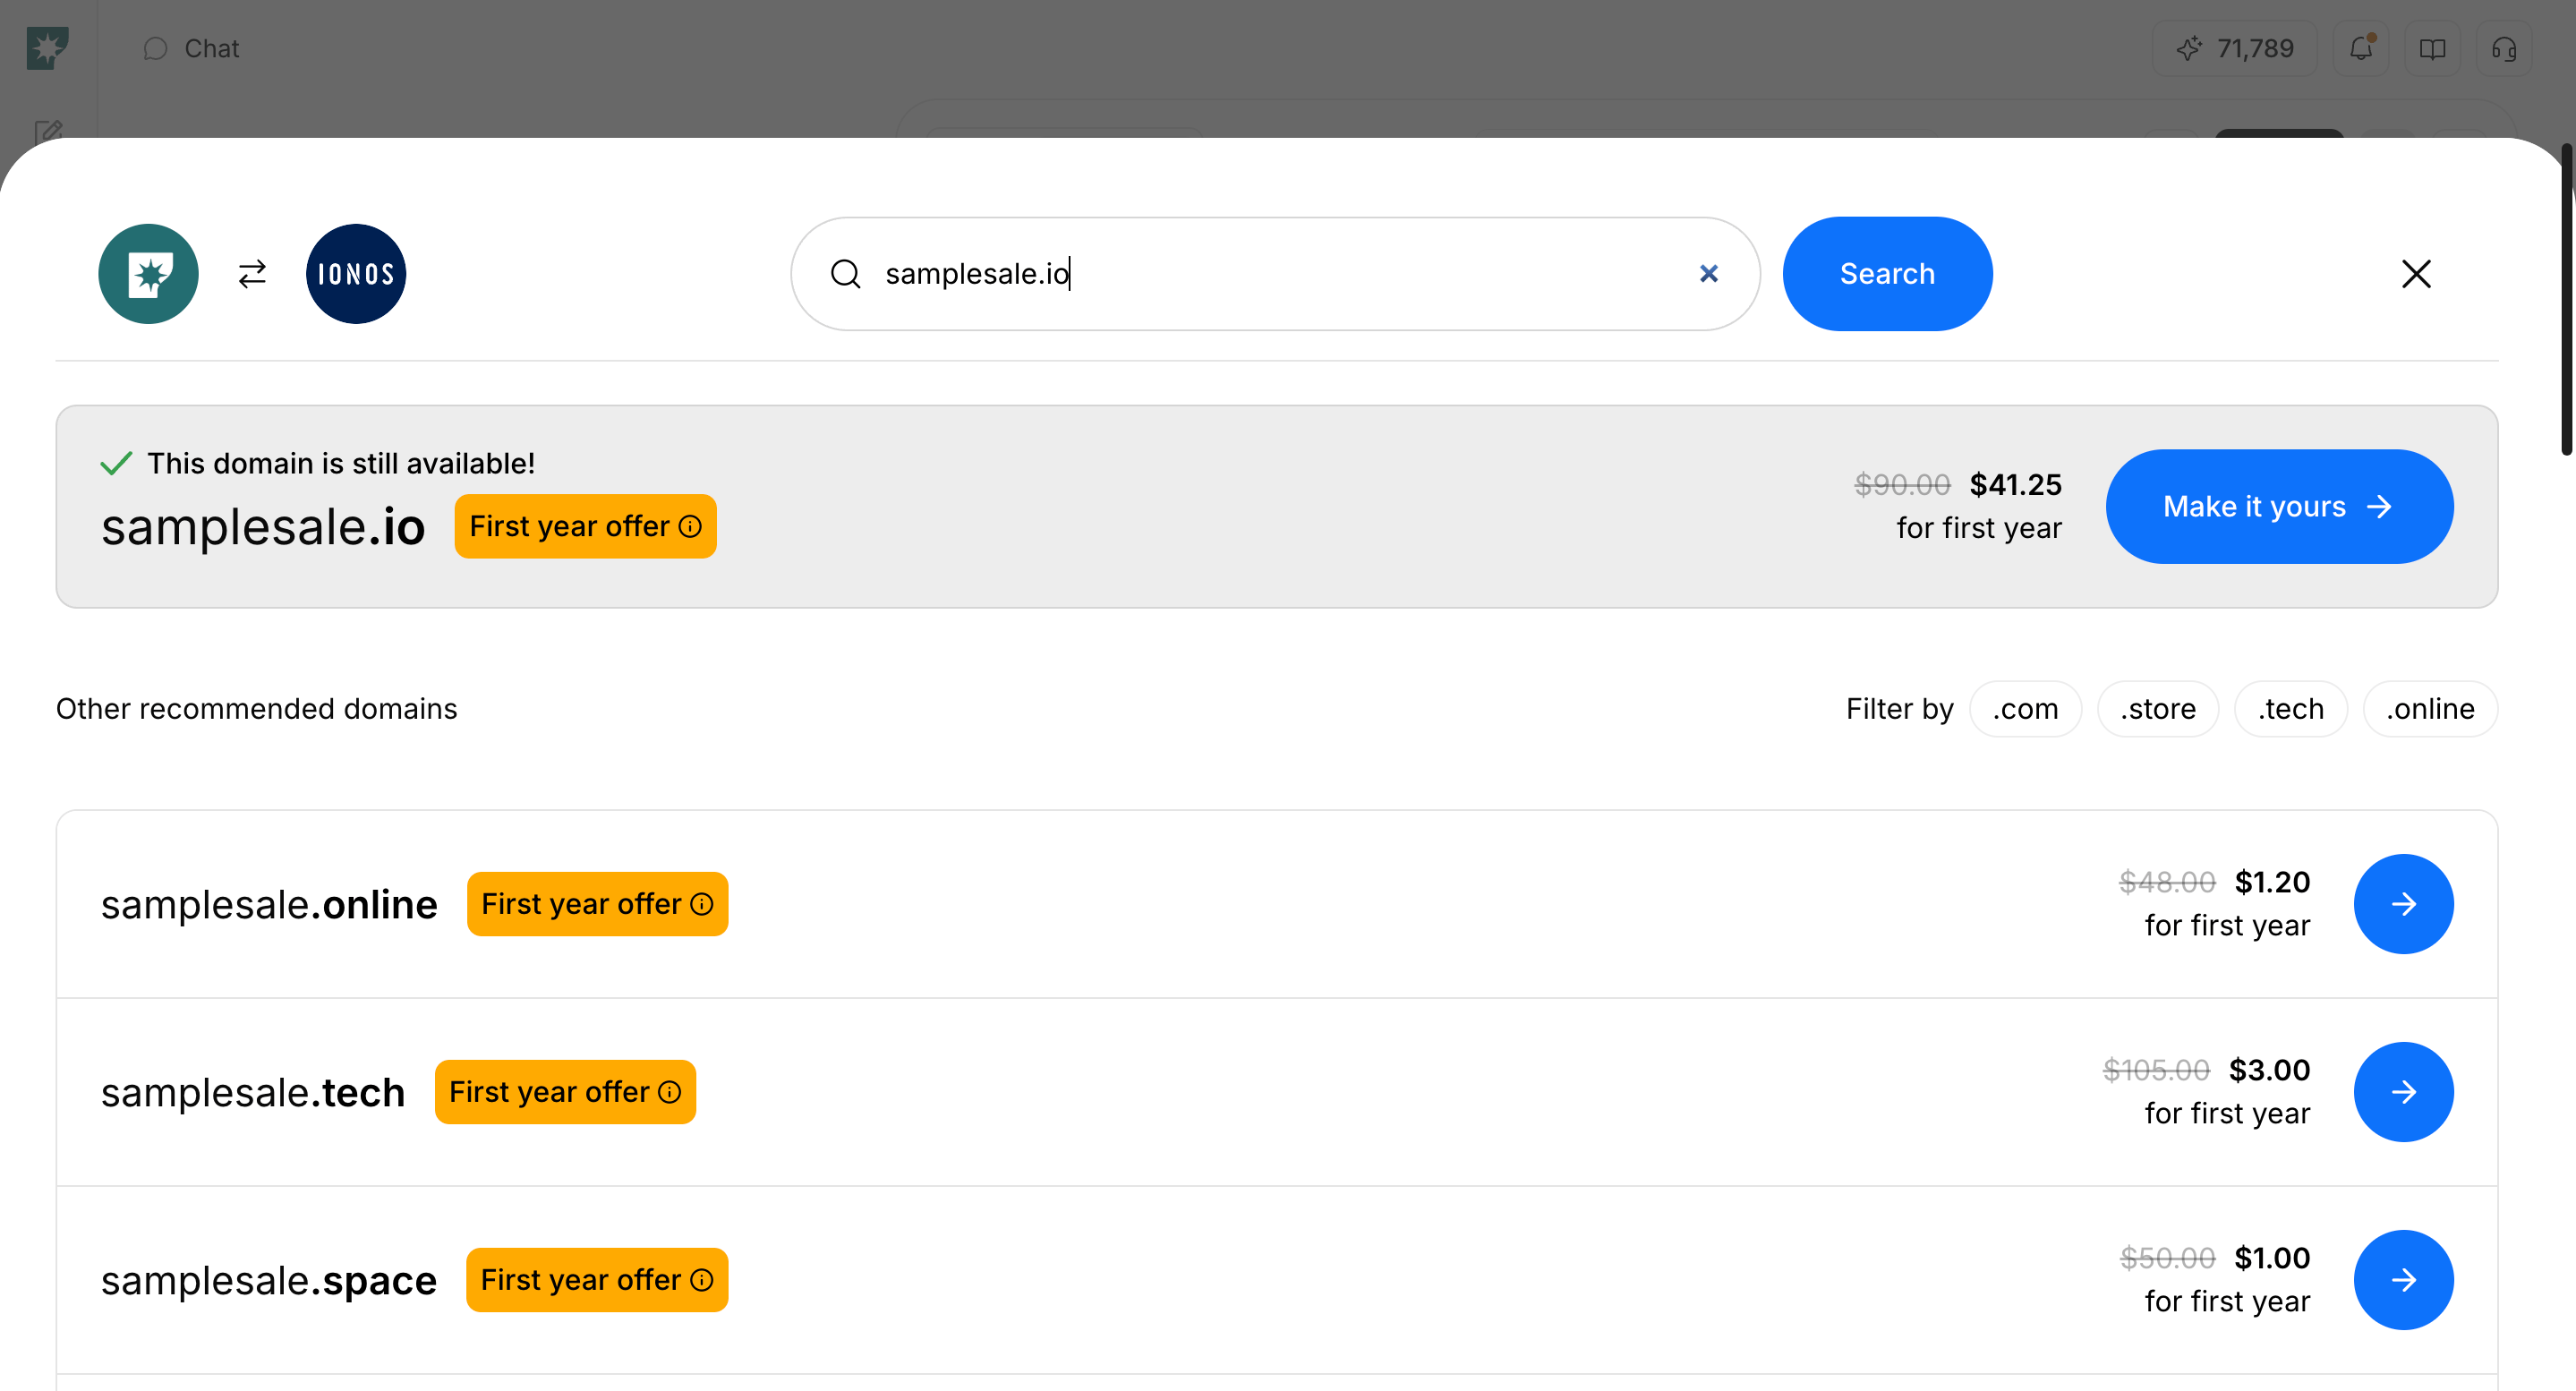This screenshot has height=1391, width=2576.
Task: Open the documentation book icon
Action: pos(2432,48)
